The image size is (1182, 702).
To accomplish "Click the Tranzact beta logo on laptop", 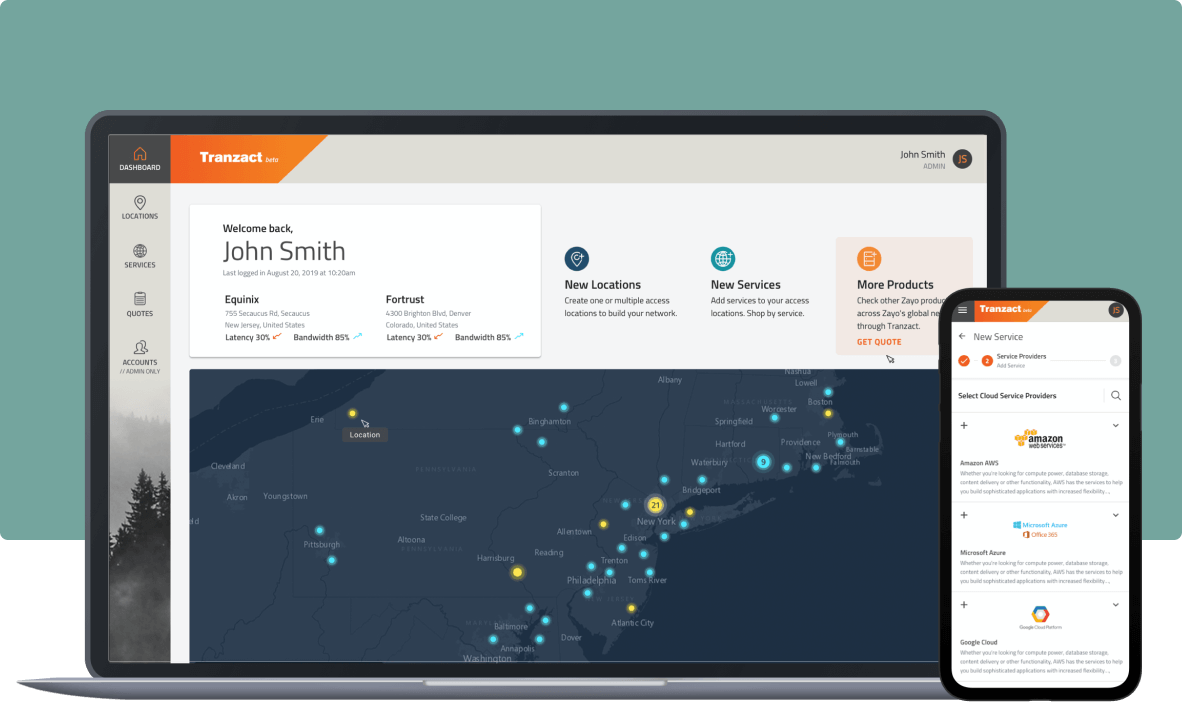I will point(238,158).
